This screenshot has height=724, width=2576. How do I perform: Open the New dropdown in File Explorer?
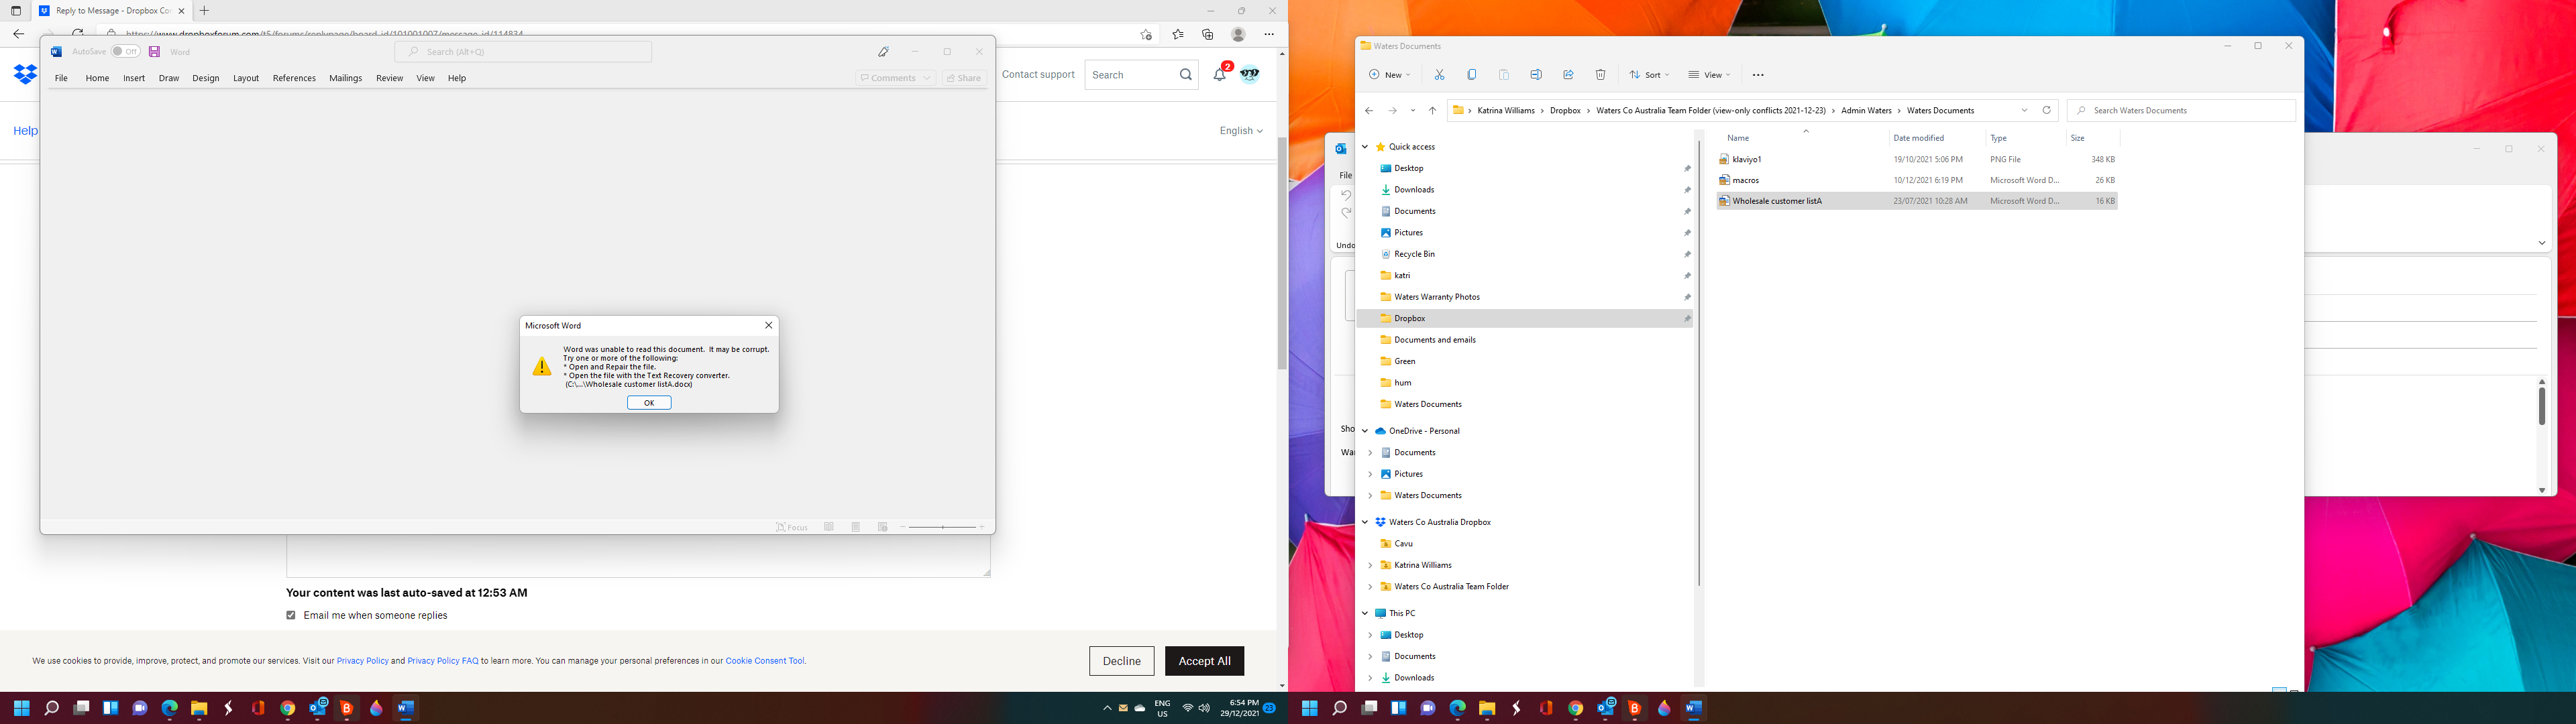pos(1389,75)
